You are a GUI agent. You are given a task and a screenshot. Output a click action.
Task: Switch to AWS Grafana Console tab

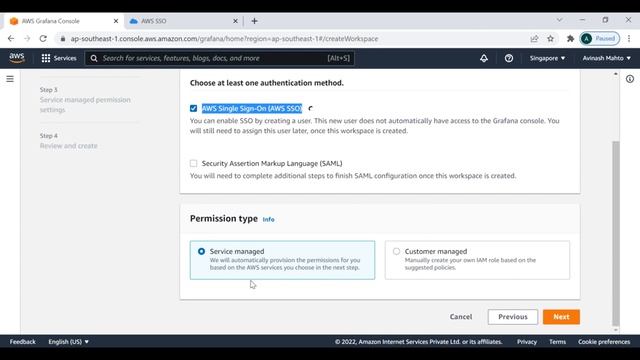pyautogui.click(x=61, y=21)
